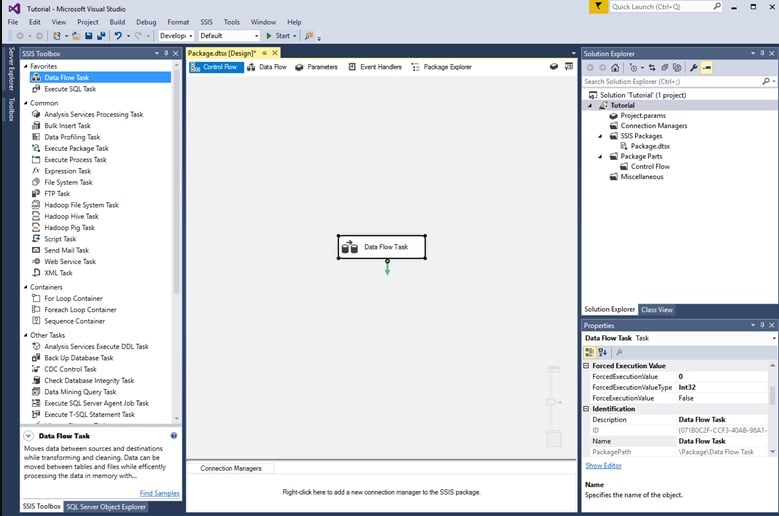Image resolution: width=779 pixels, height=516 pixels.
Task: Switch to Package Explorer tab
Action: tap(442, 67)
